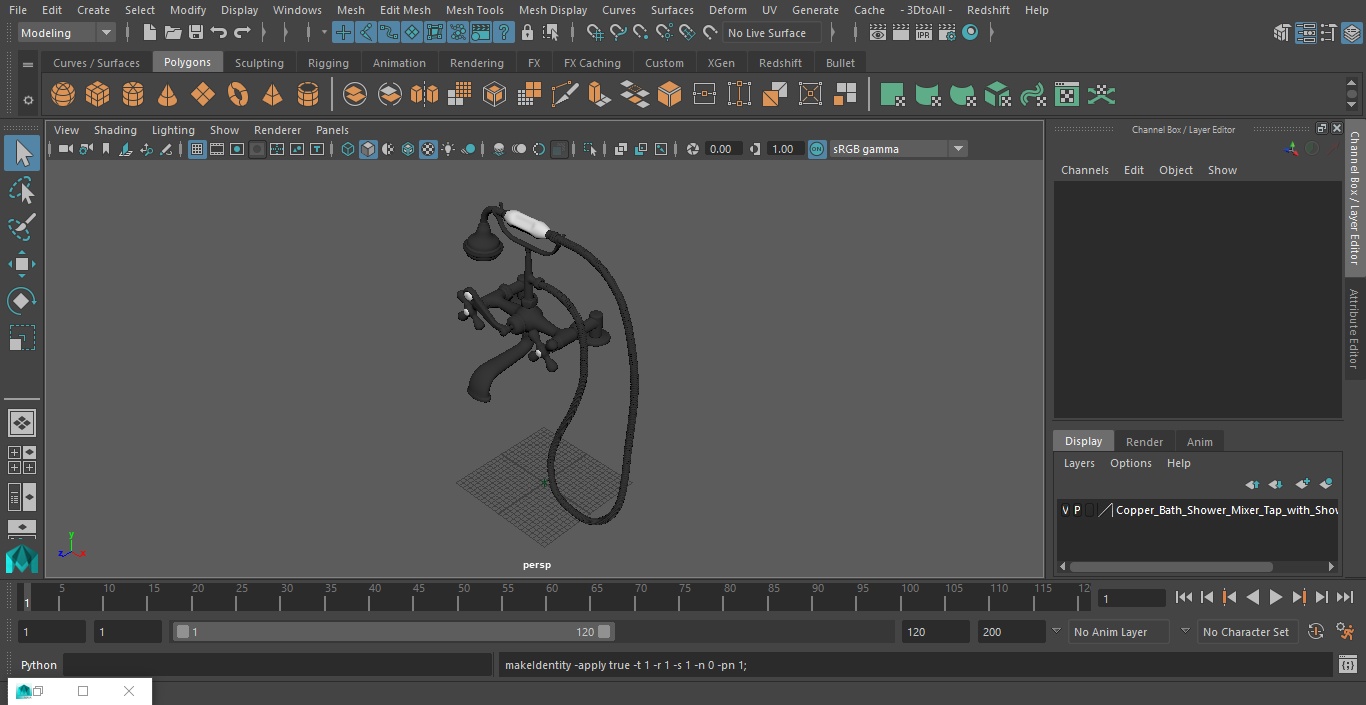Start IPR render with the IPR icon
The image size is (1366, 705).
click(923, 33)
